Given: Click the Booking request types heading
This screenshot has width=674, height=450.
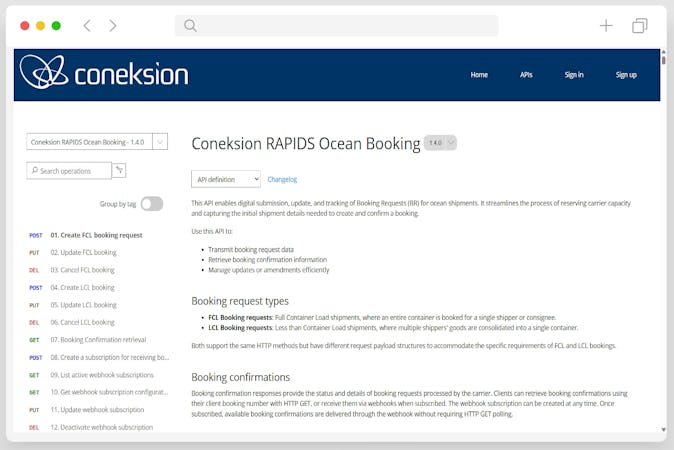Looking at the screenshot, I should [x=240, y=301].
